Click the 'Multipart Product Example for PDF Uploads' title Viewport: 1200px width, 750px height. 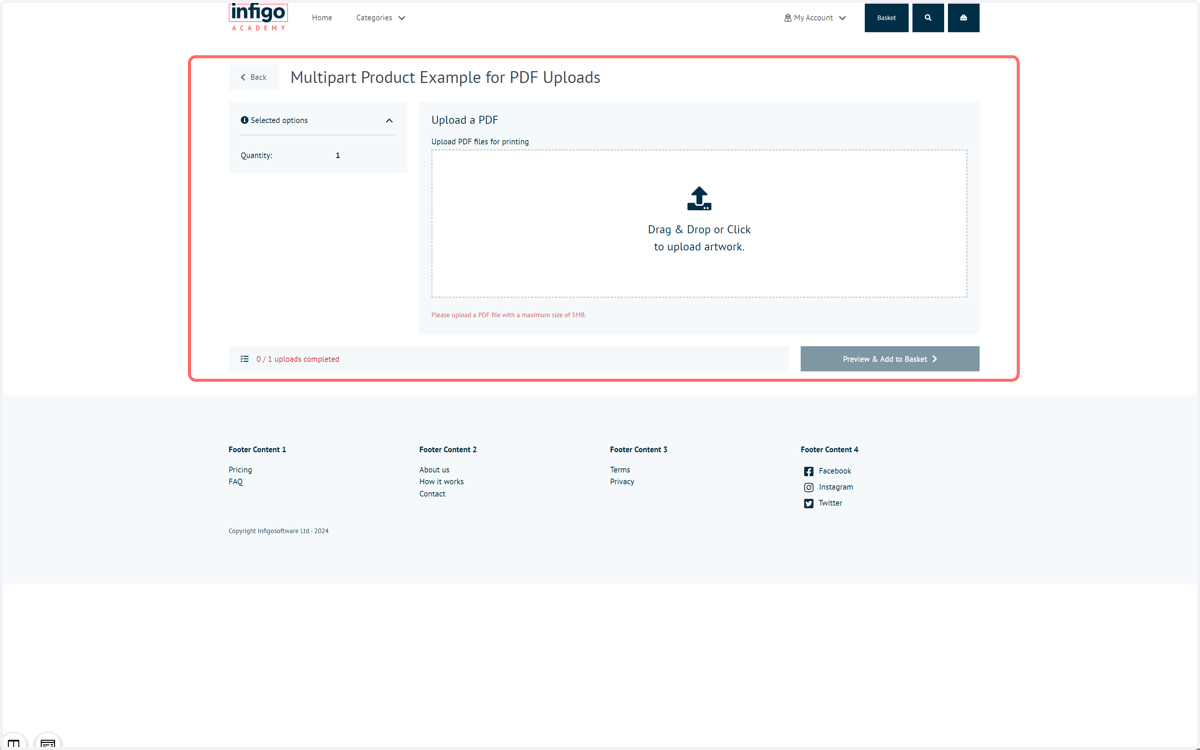(445, 78)
